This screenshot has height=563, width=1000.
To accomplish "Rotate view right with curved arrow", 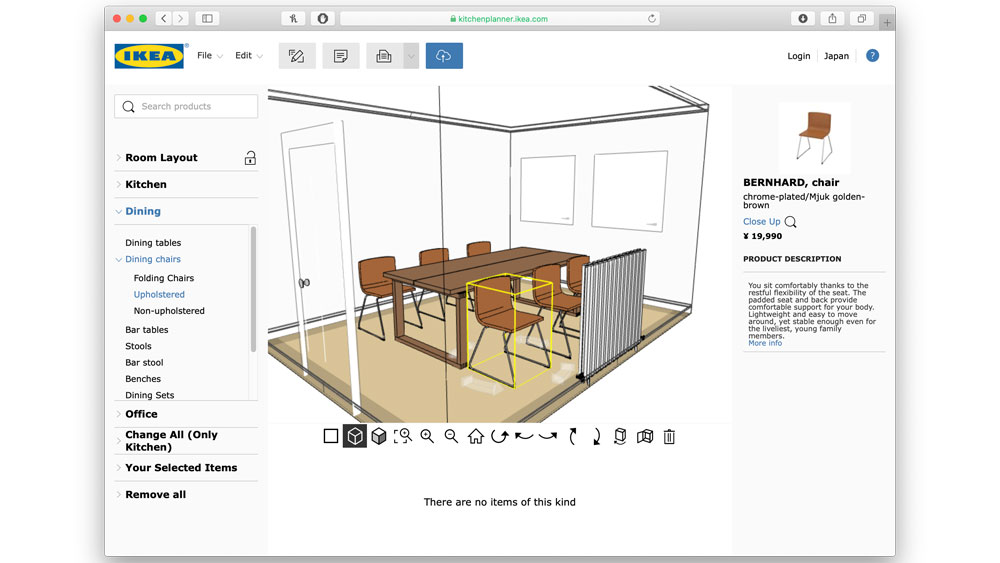I will point(548,436).
